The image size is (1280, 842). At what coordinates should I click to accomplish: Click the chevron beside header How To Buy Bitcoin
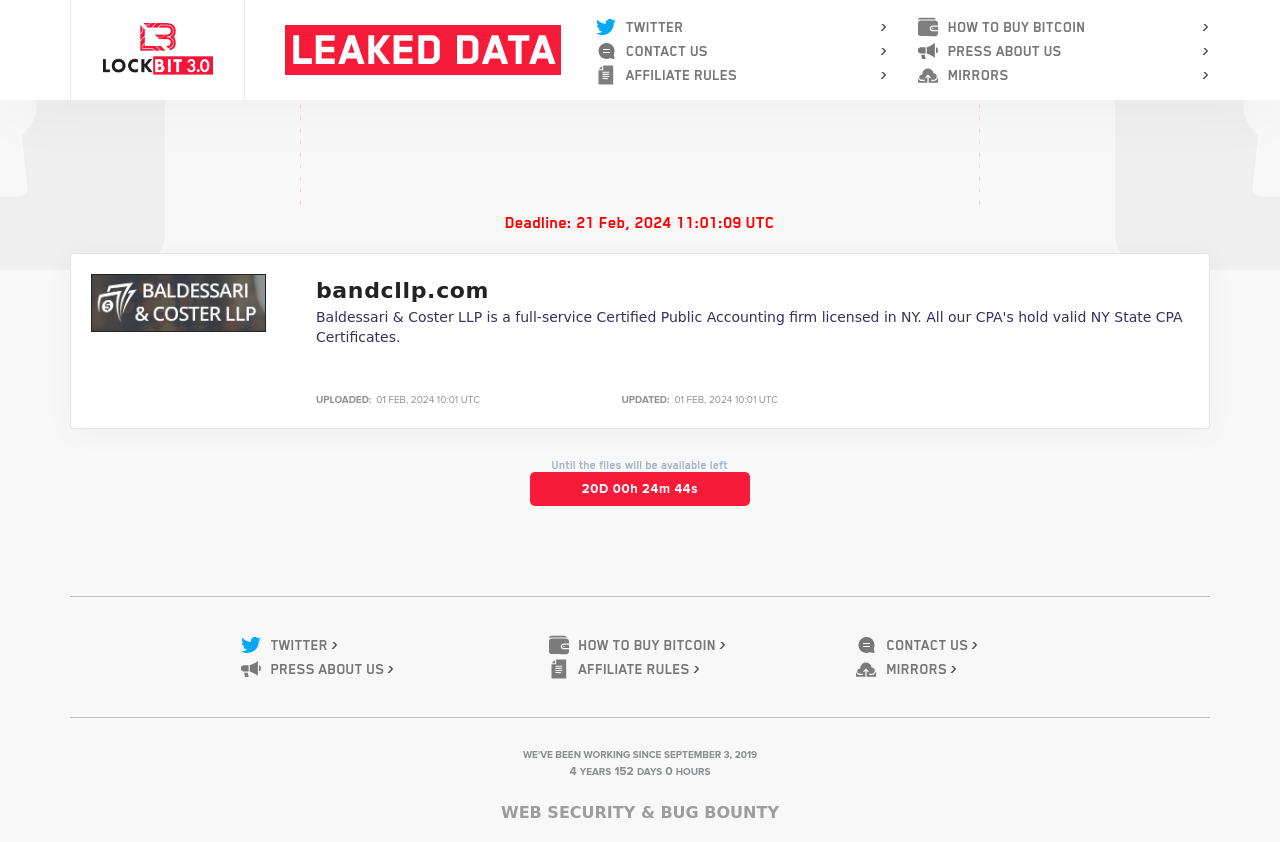pos(1205,27)
